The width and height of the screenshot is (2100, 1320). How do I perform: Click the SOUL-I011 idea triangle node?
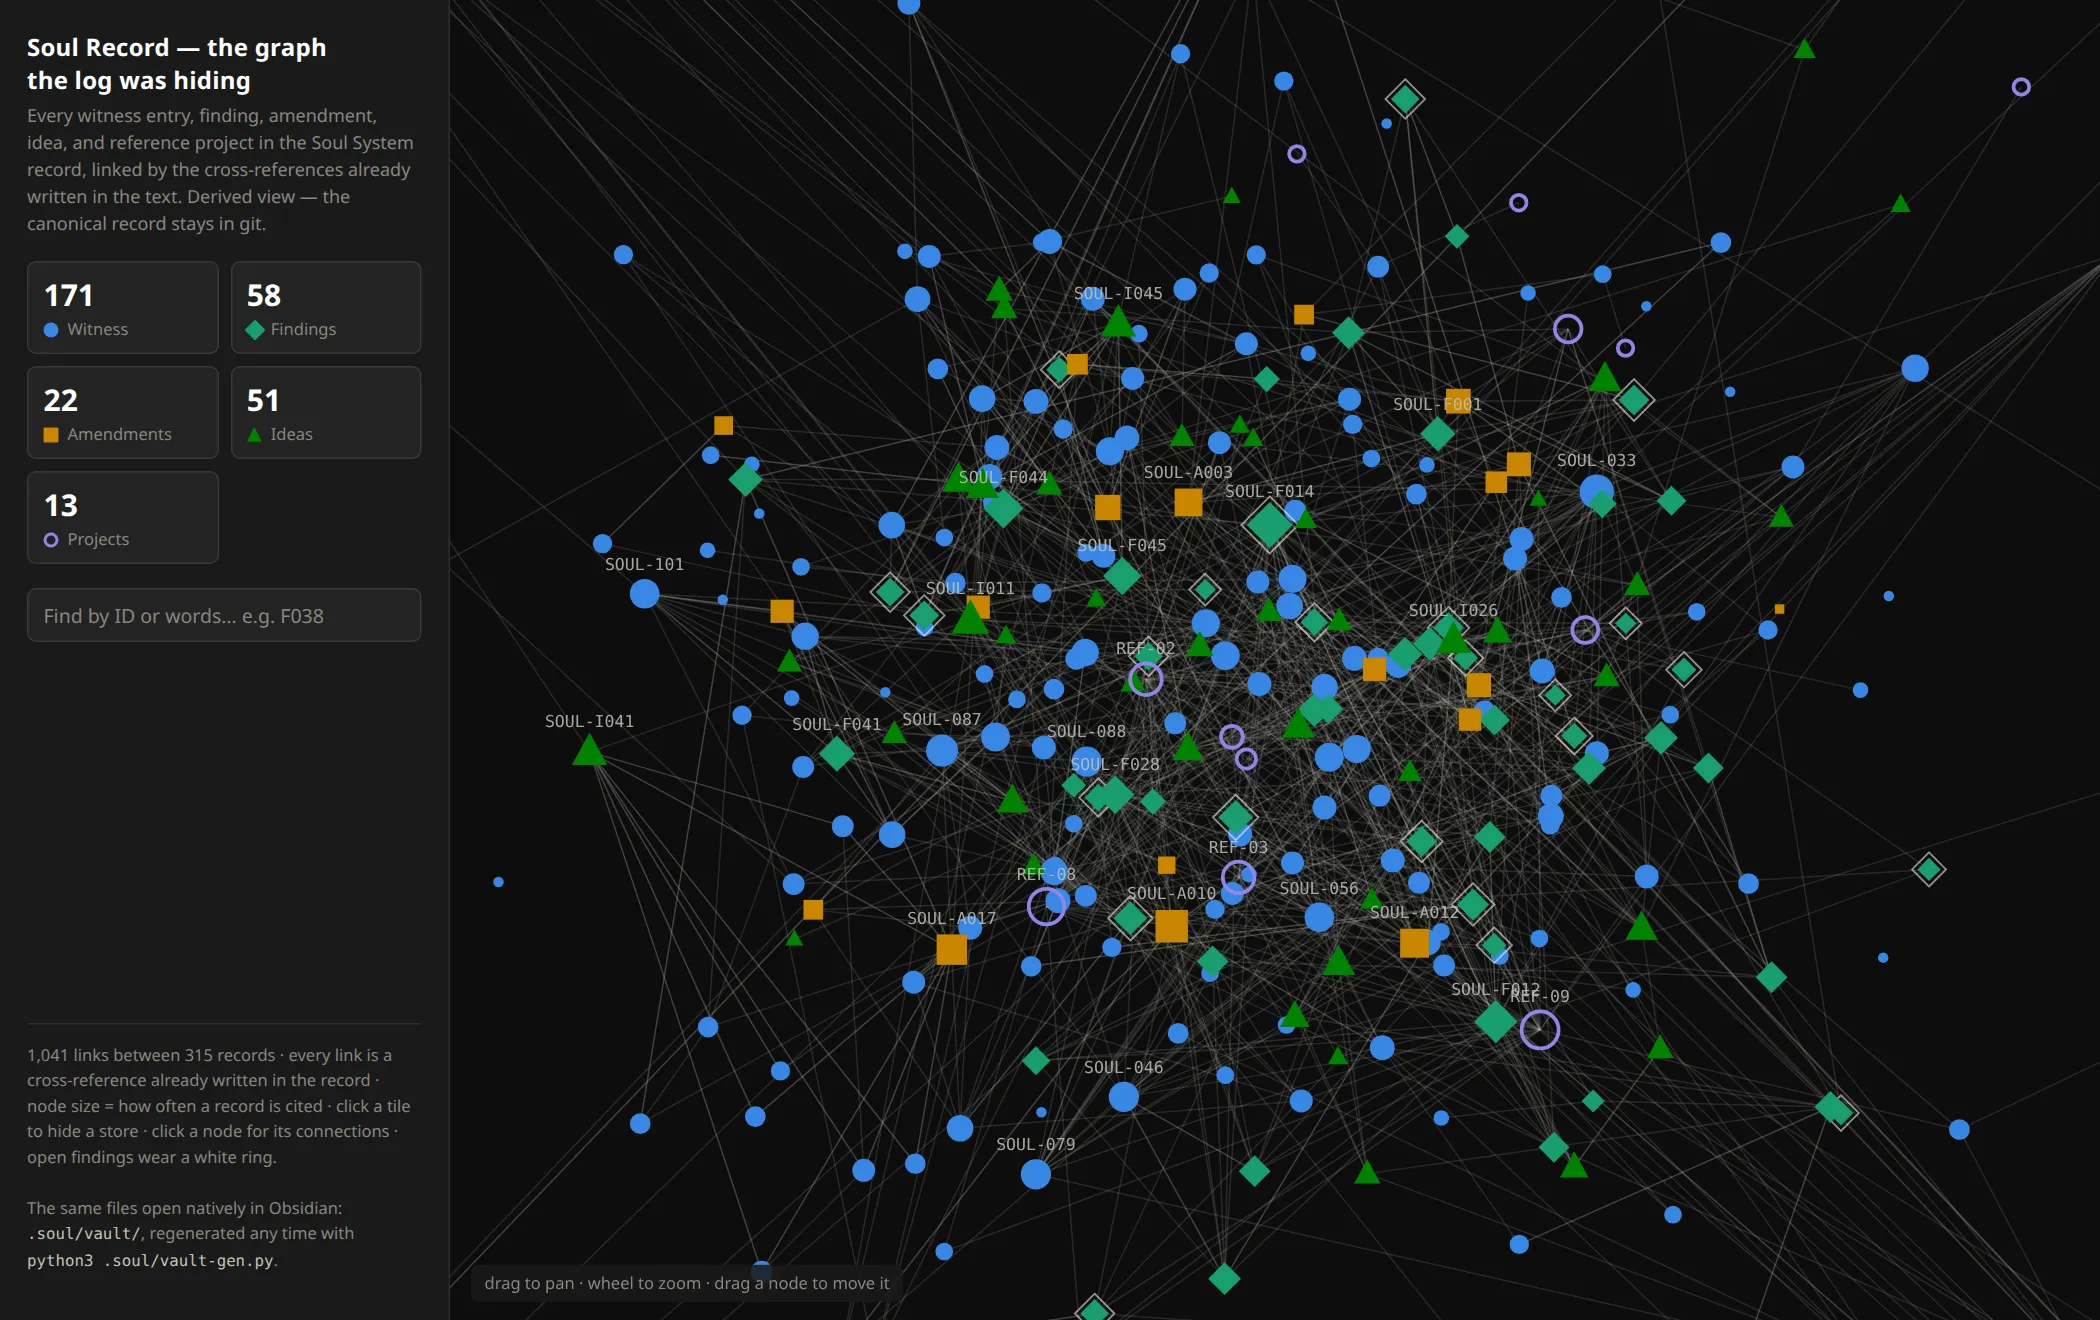click(970, 618)
